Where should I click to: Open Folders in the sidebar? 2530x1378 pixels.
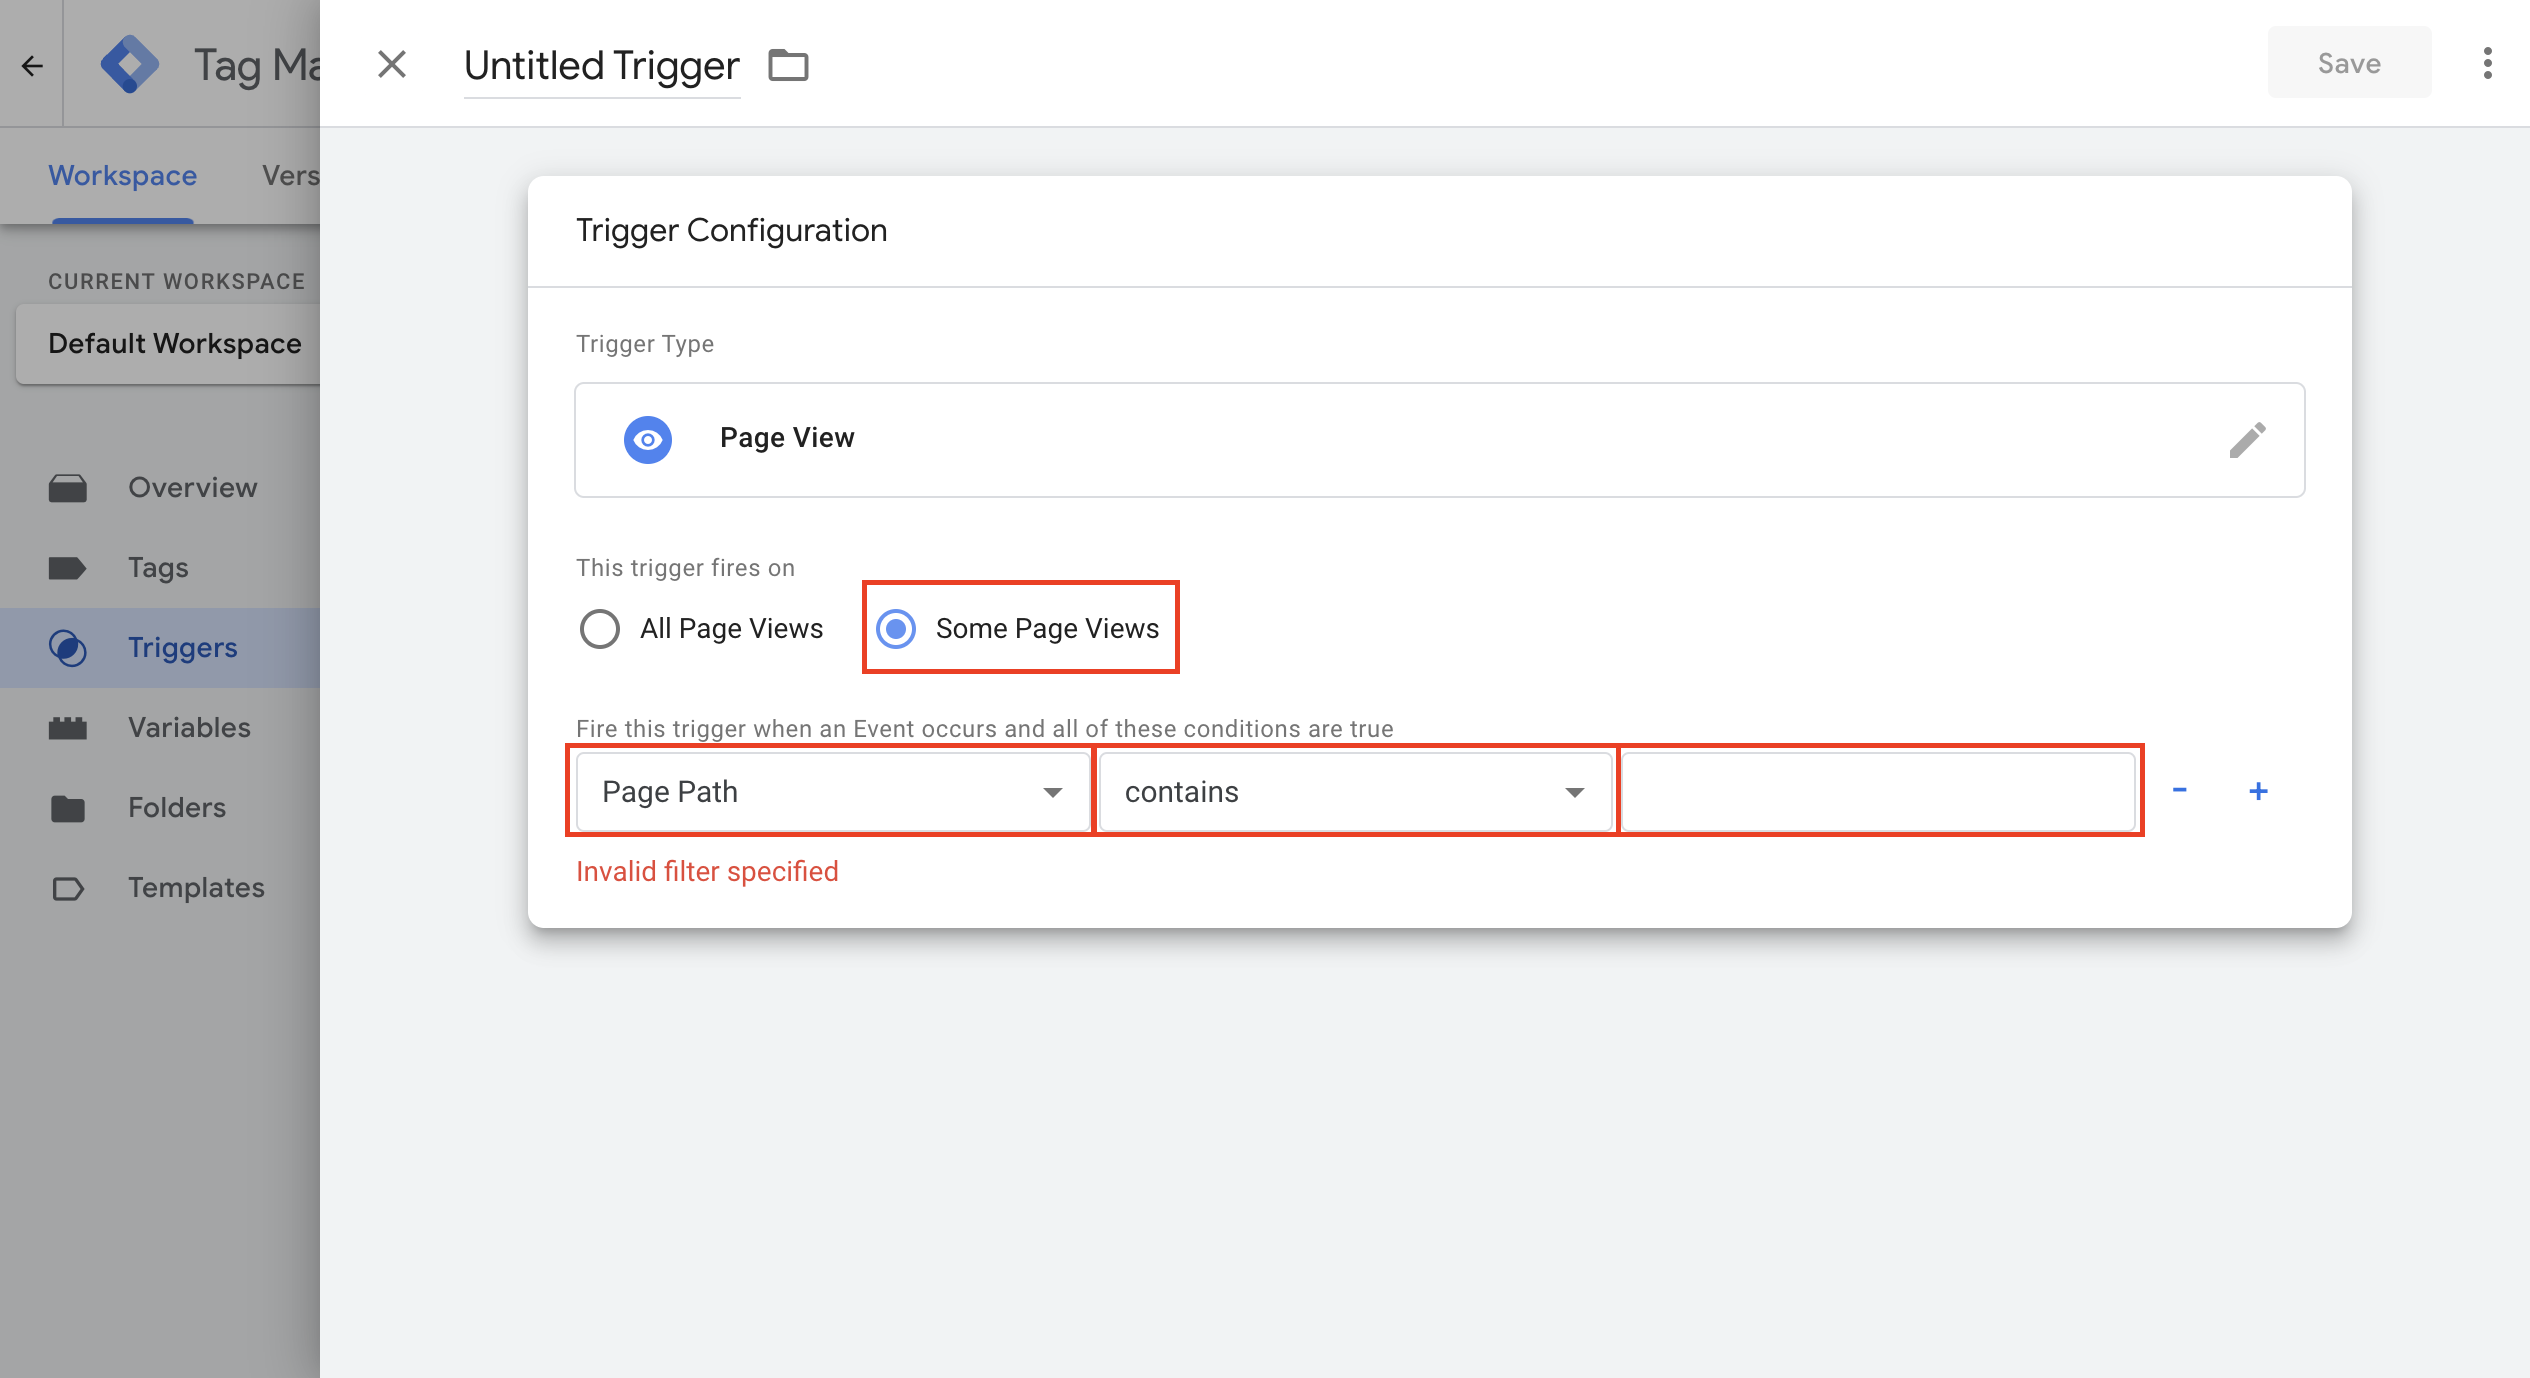point(160,808)
